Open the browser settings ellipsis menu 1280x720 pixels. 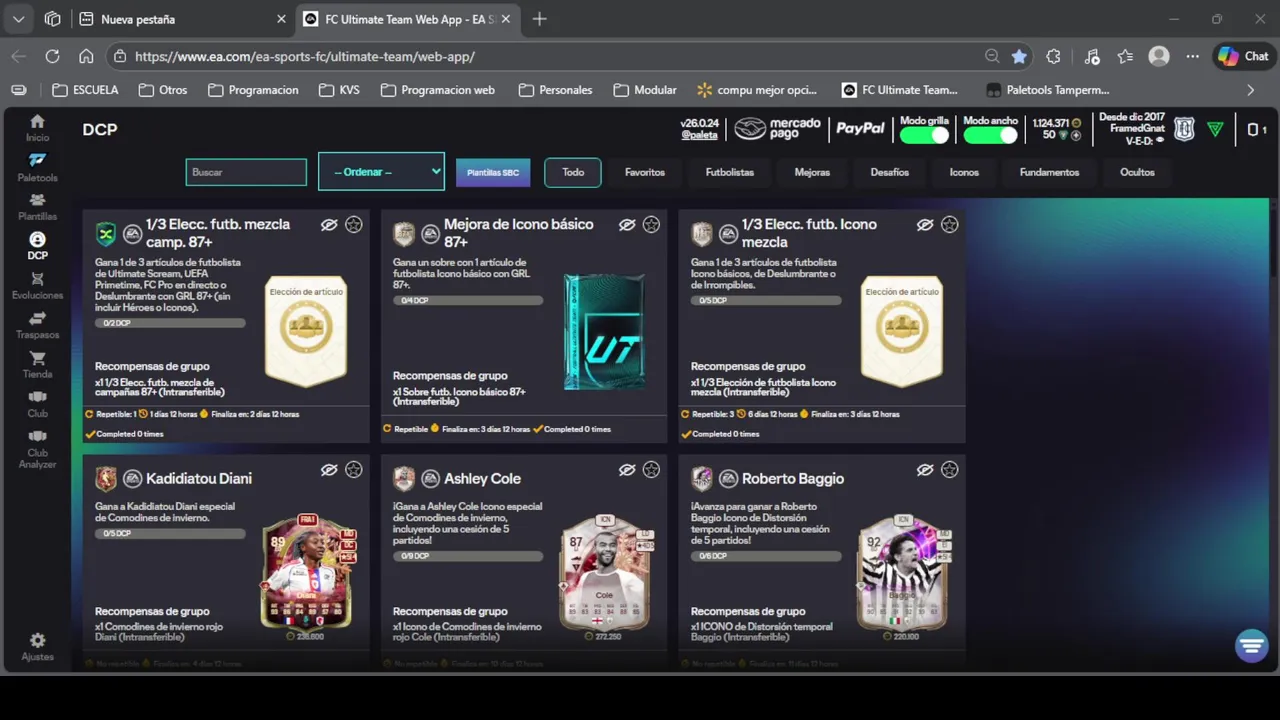coord(1192,57)
